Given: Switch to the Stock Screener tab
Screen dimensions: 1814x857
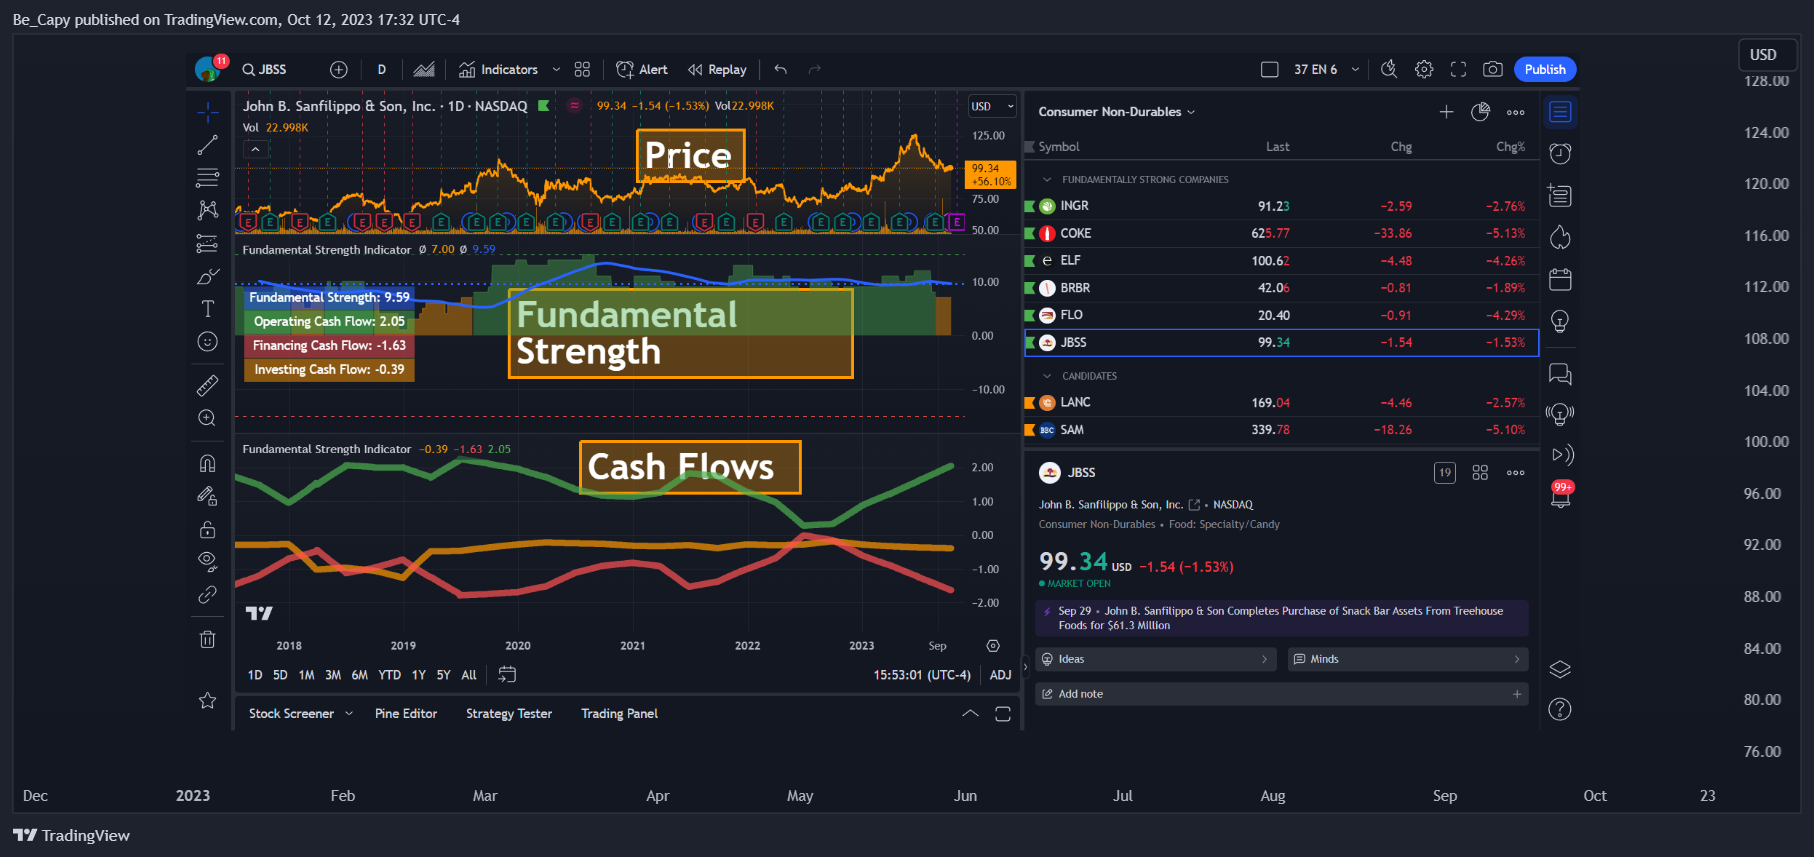Looking at the screenshot, I should (x=291, y=714).
